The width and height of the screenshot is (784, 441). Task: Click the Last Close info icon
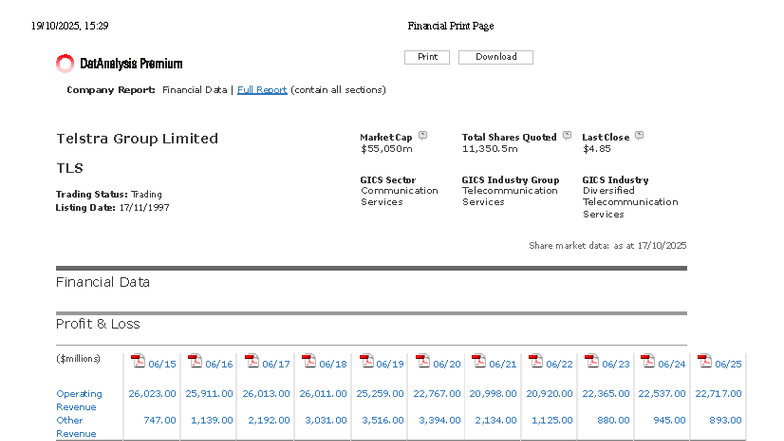(640, 135)
